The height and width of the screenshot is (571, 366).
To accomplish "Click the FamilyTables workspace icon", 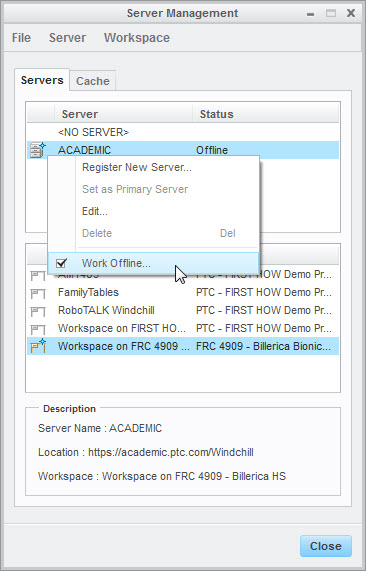I will point(38,293).
